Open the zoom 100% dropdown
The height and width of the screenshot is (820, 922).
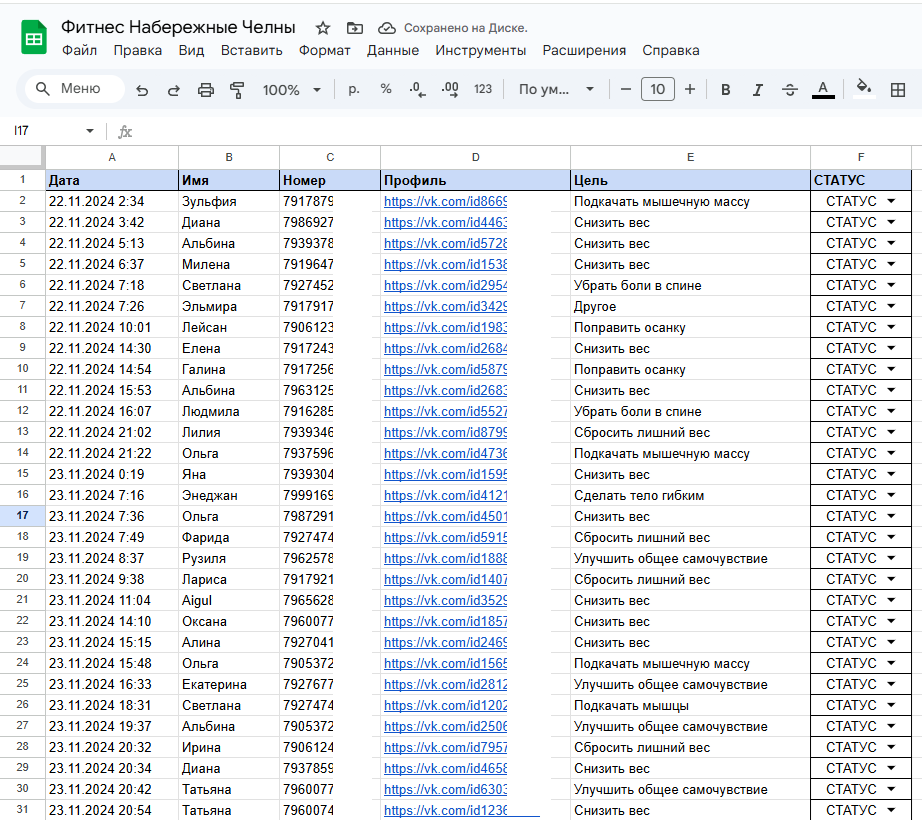[x=291, y=90]
